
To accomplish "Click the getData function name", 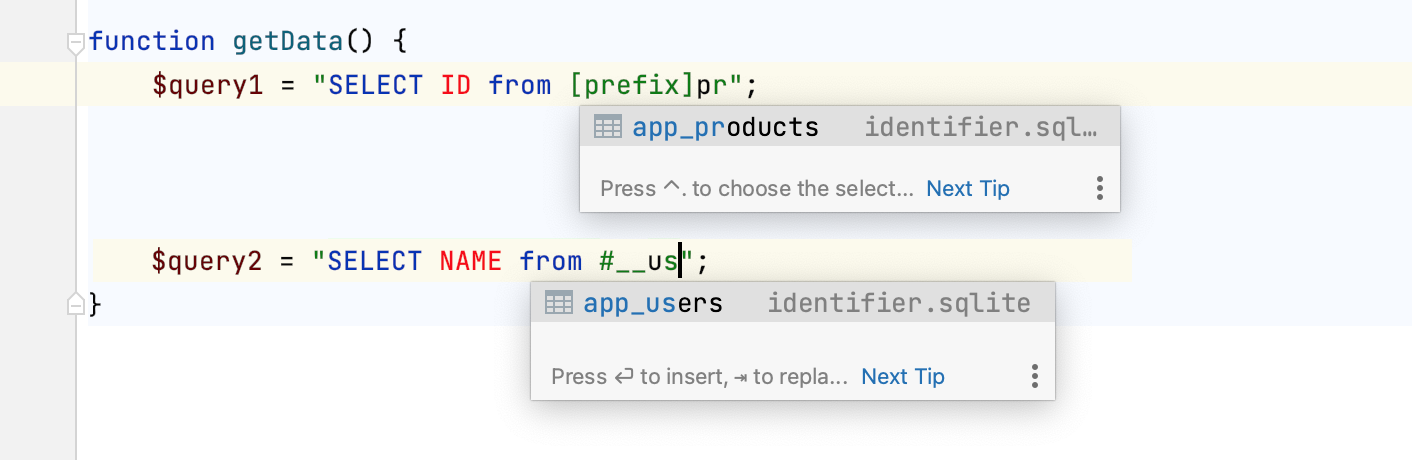I will click(288, 42).
